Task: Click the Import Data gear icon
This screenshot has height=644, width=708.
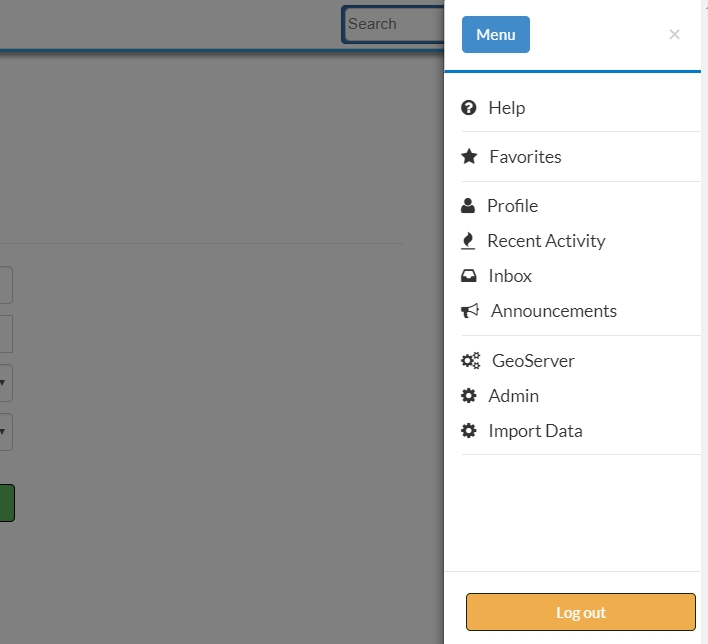Action: 468,431
